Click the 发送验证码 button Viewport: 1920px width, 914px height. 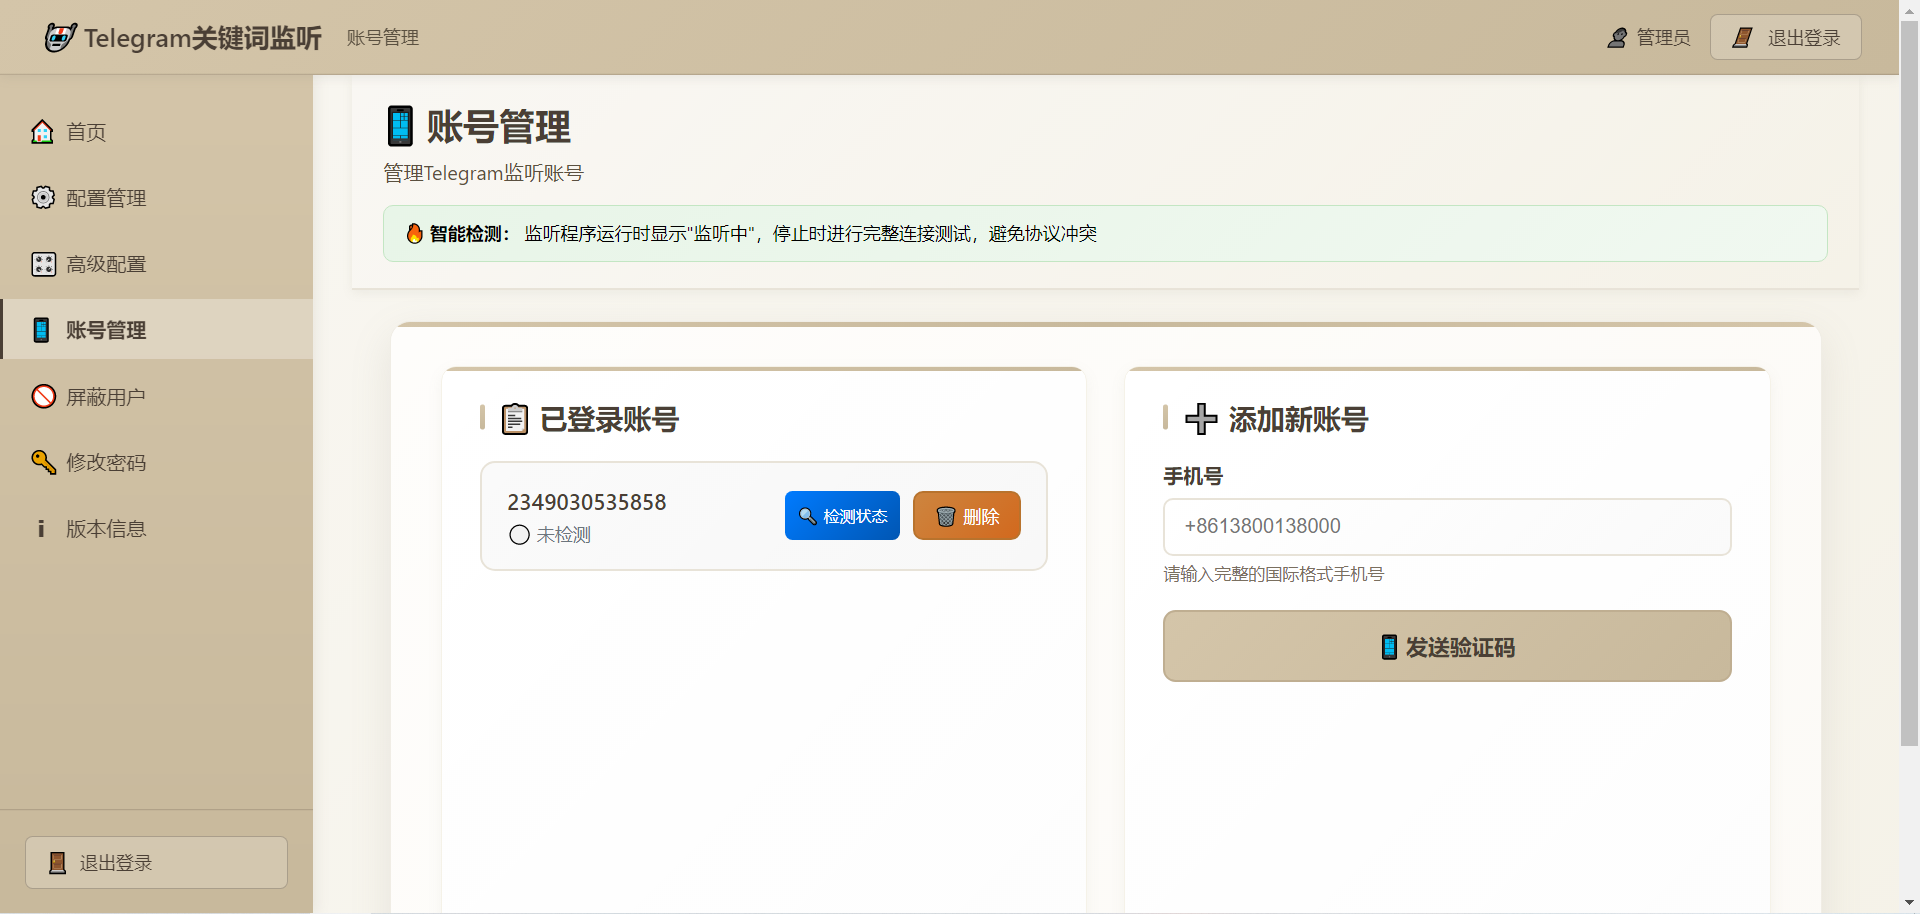1446,647
